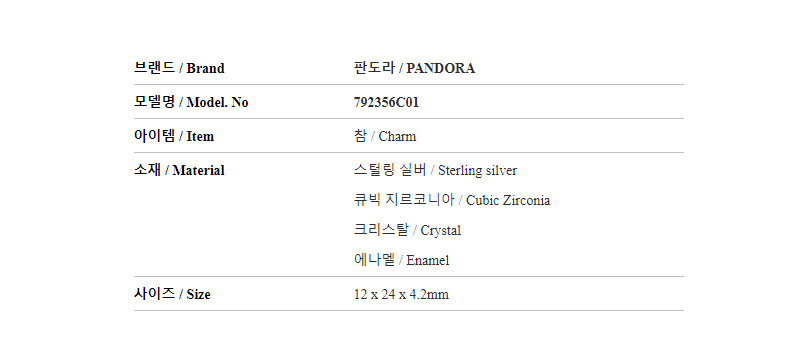This screenshot has height=364, width=800.
Task: Click the Korean text 큐빅 지르코니아
Action: 404,200
